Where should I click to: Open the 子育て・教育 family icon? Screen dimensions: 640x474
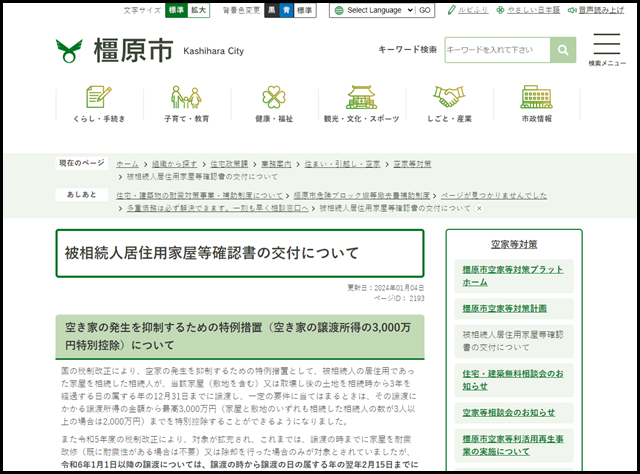(x=186, y=97)
